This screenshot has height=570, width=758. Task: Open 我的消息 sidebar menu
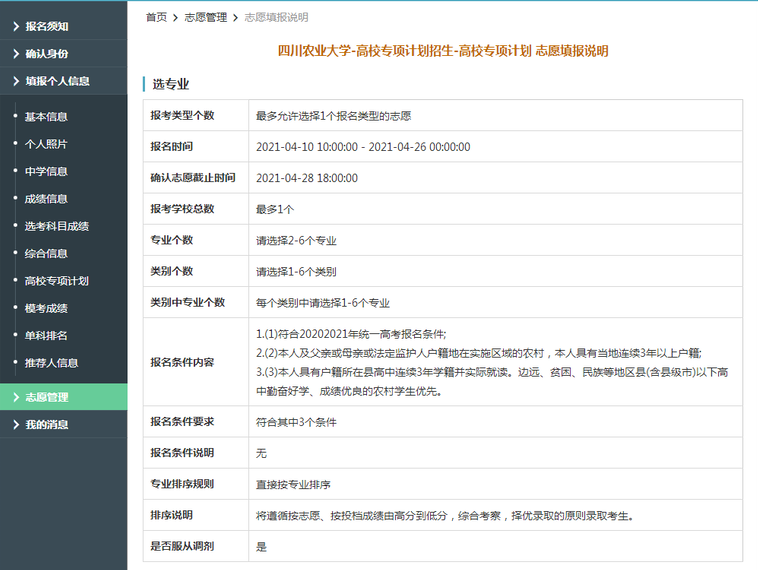click(63, 425)
